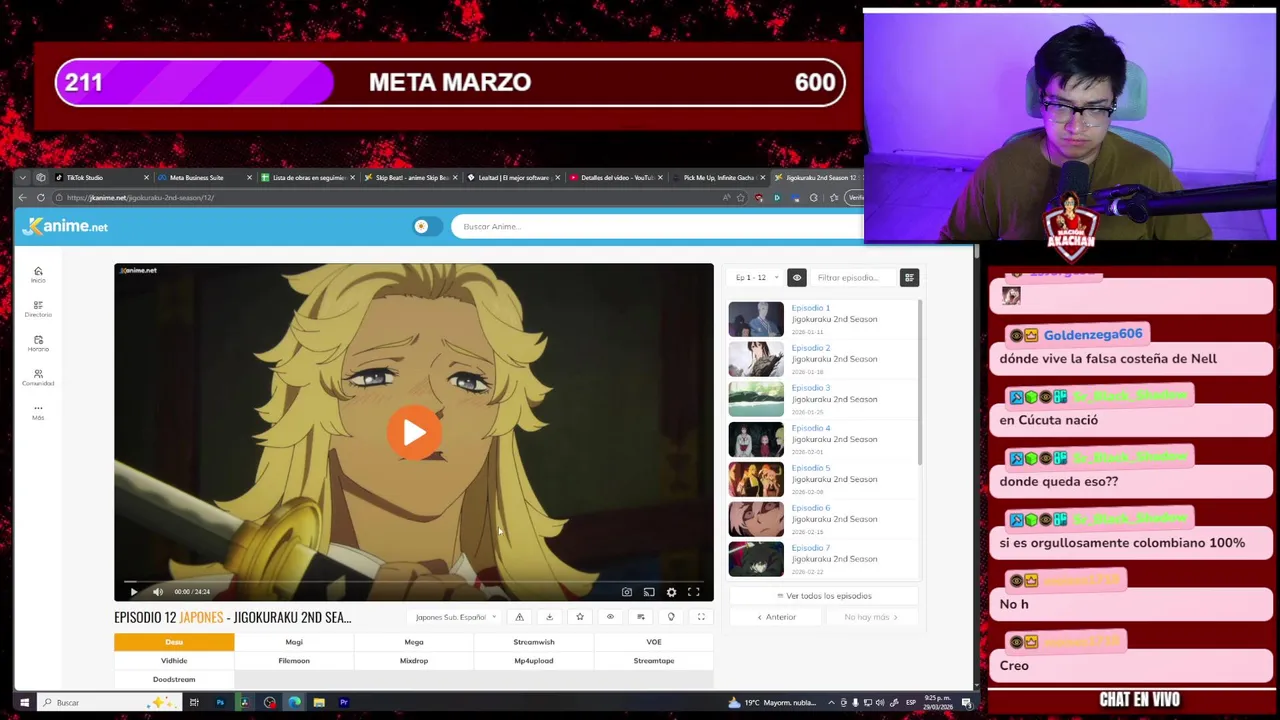
Task: Go to Inicio in the left sidebar
Action: (38, 274)
